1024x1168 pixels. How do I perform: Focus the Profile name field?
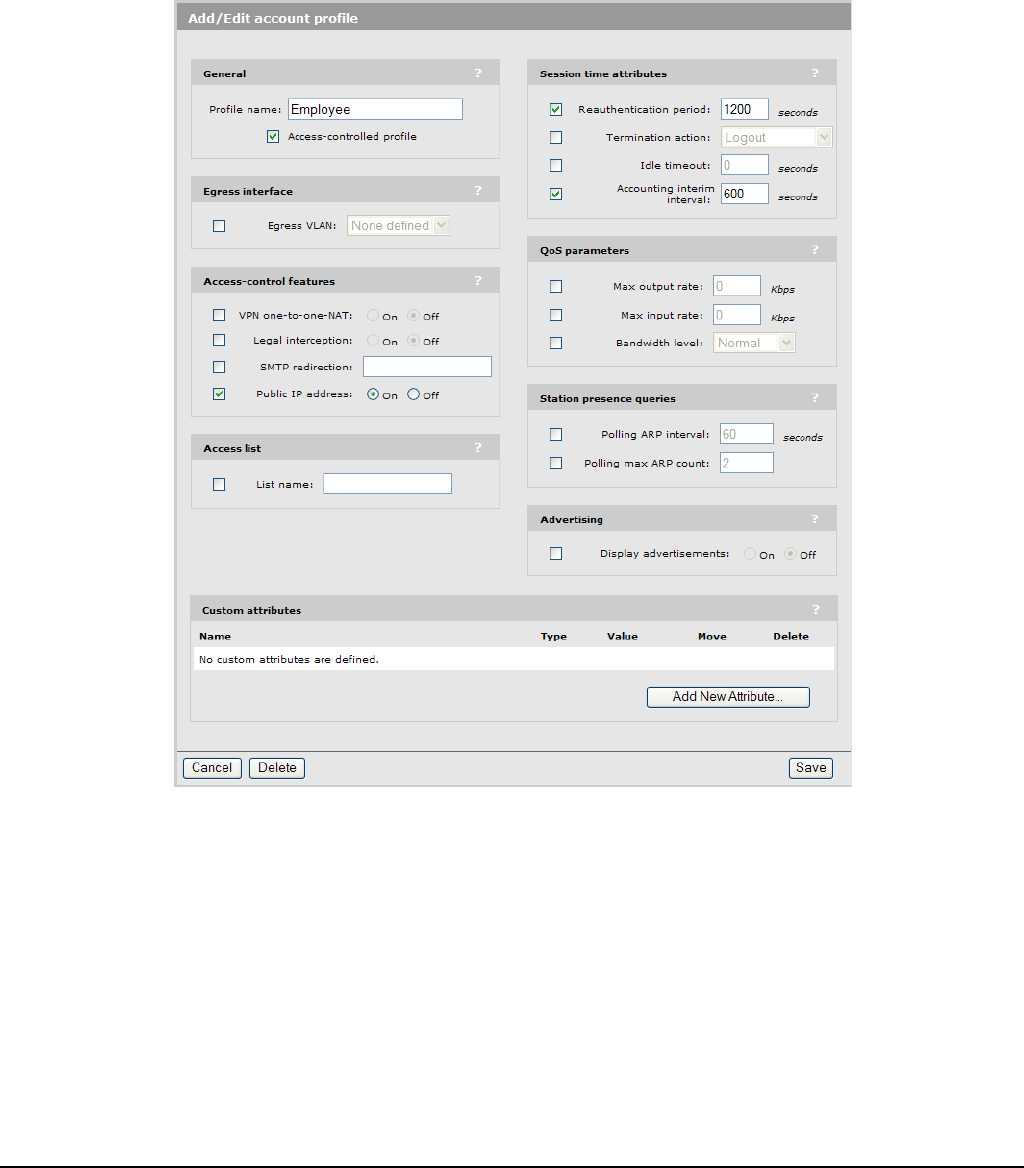[x=375, y=110]
